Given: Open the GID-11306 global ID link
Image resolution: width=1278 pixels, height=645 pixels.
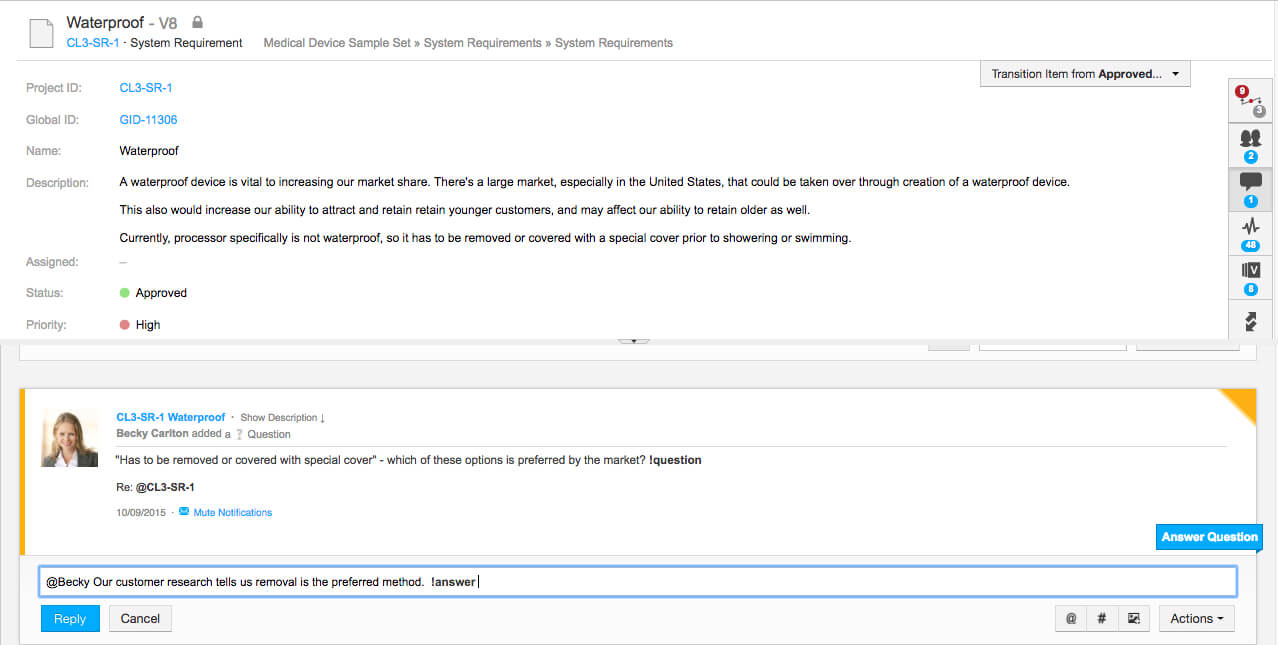Looking at the screenshot, I should click(148, 120).
